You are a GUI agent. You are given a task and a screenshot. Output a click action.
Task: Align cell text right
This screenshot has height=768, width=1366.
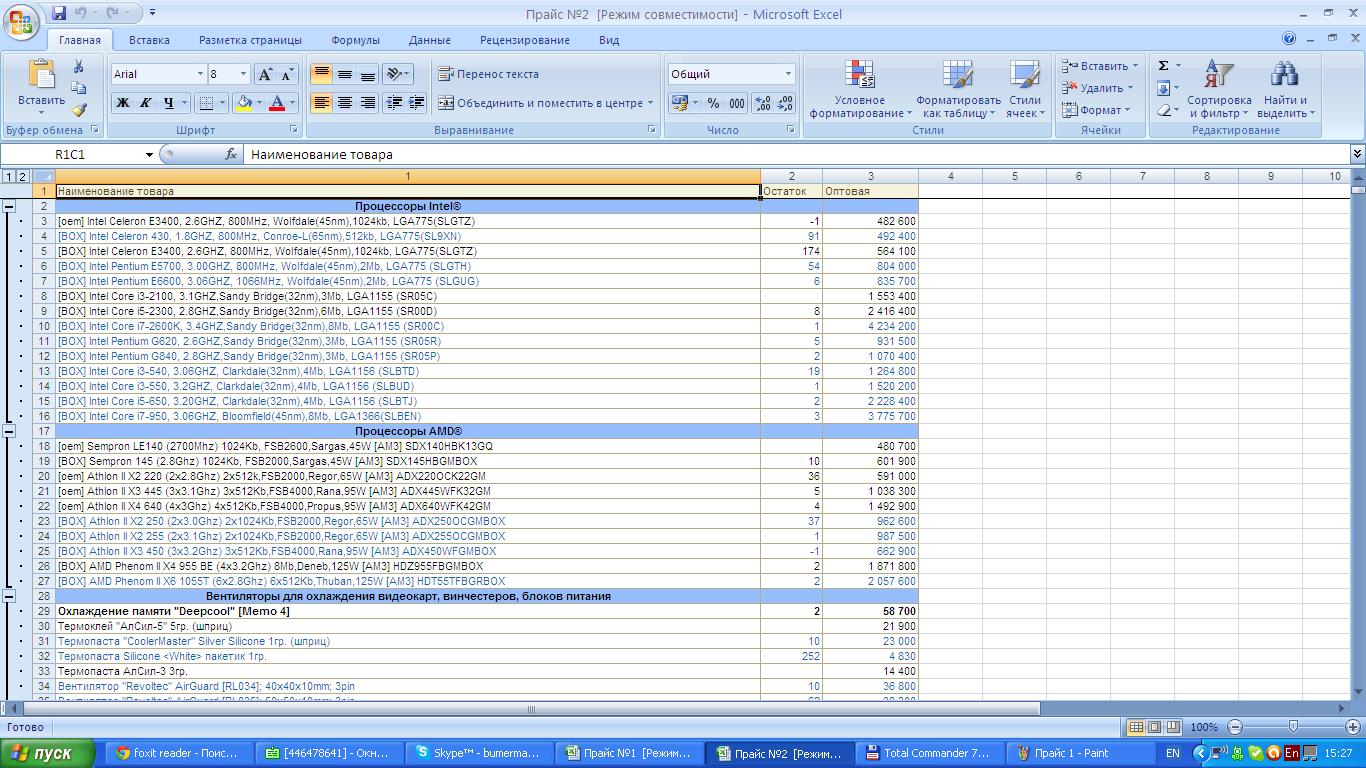tap(367, 102)
